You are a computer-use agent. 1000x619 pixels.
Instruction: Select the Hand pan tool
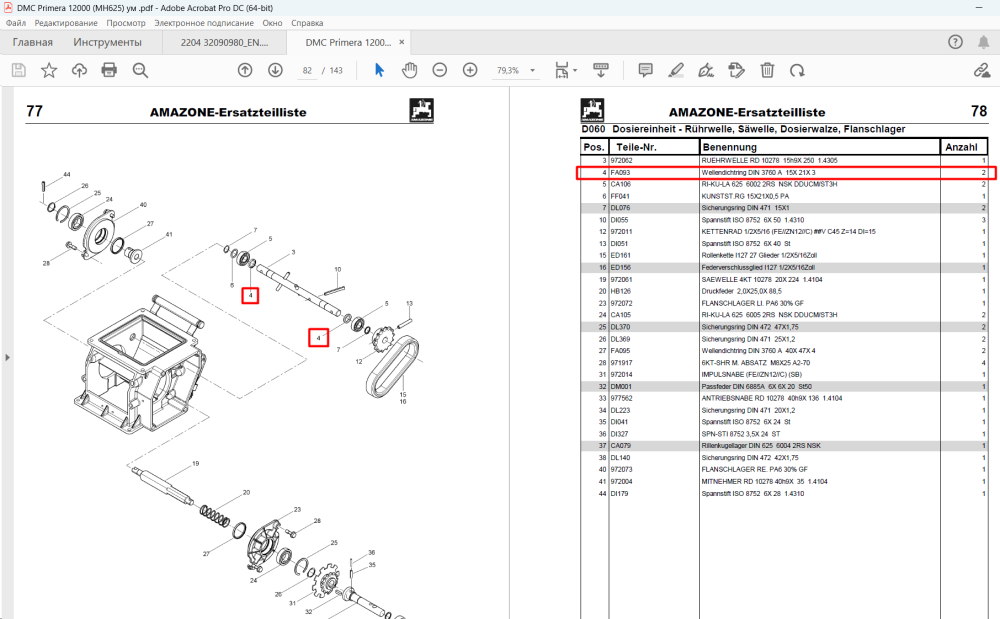(x=409, y=70)
